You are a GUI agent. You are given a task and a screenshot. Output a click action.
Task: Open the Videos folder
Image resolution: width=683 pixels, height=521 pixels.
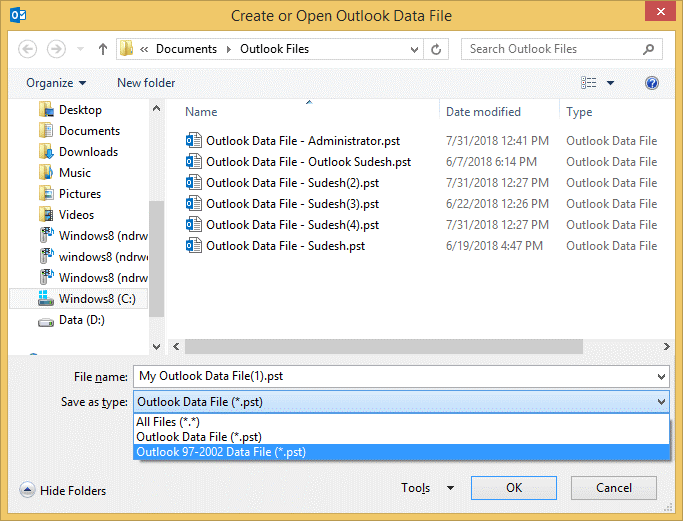(x=76, y=214)
